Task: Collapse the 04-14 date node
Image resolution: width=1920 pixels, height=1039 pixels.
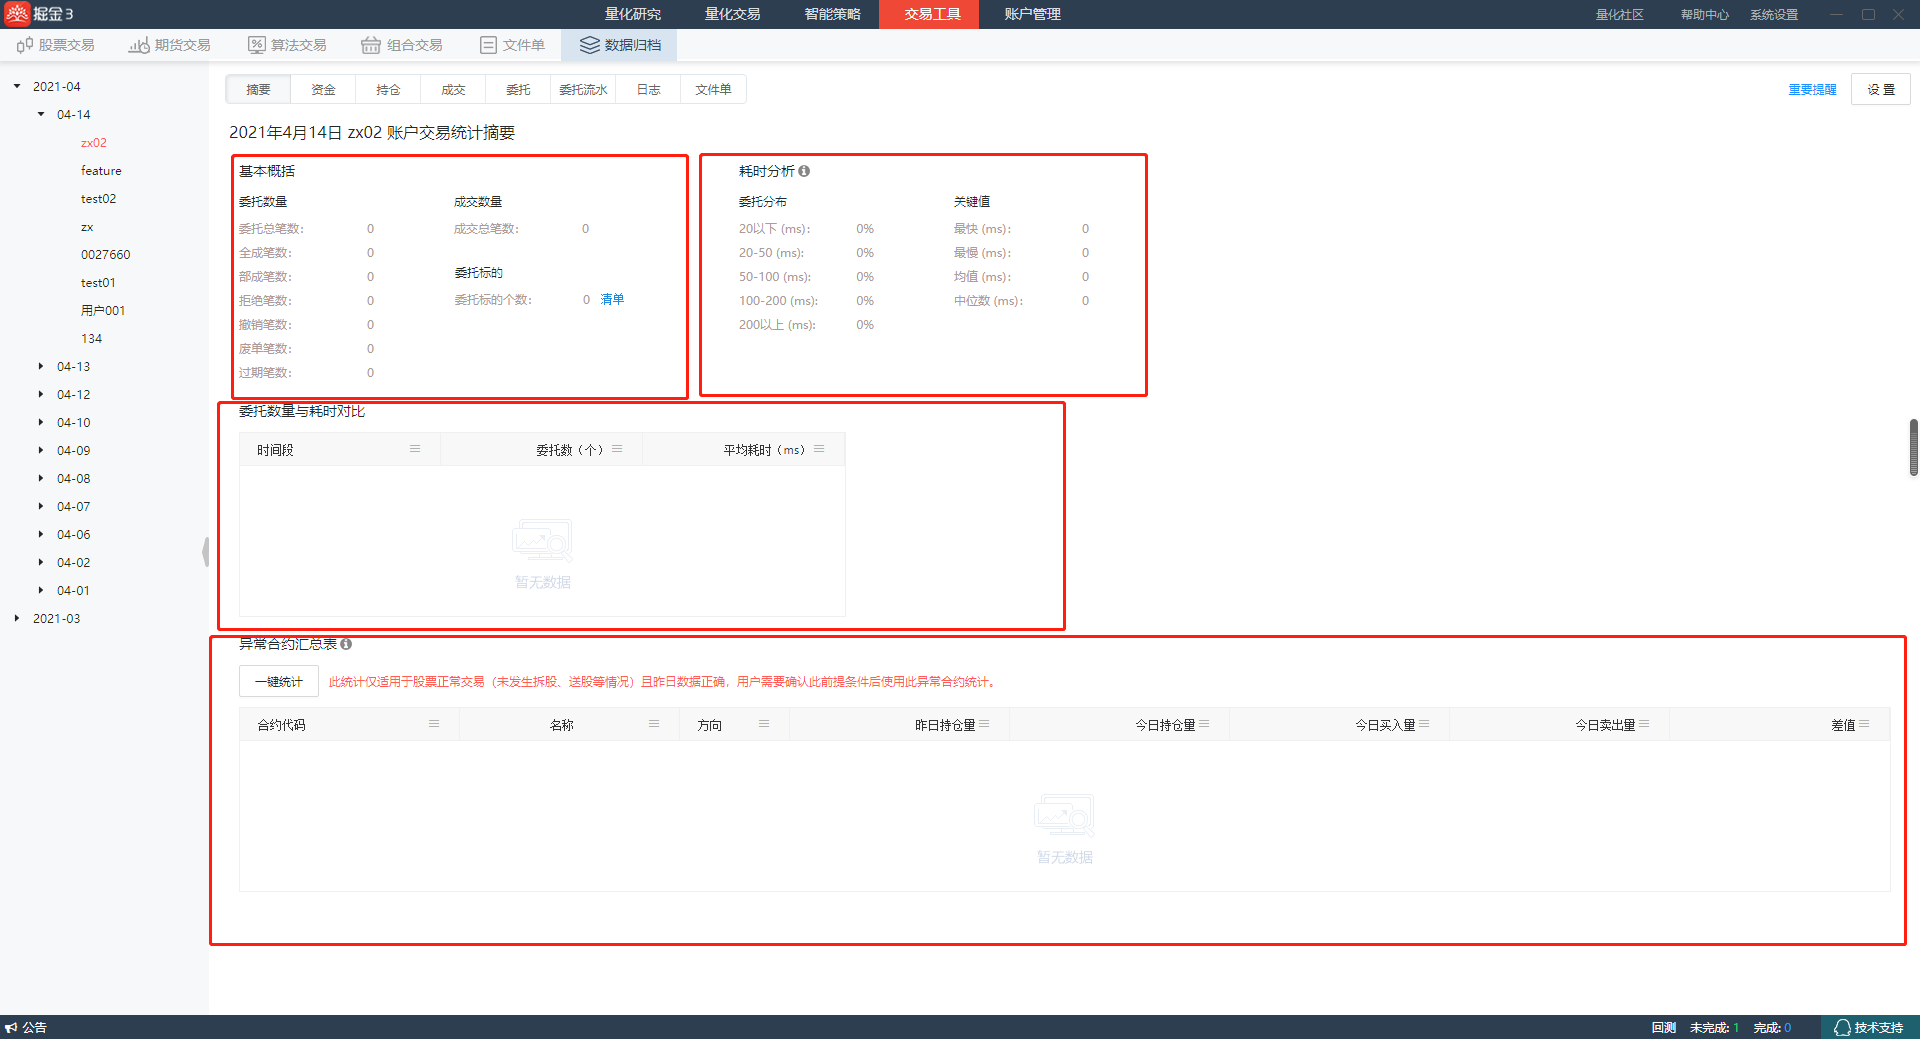Action: pos(41,114)
